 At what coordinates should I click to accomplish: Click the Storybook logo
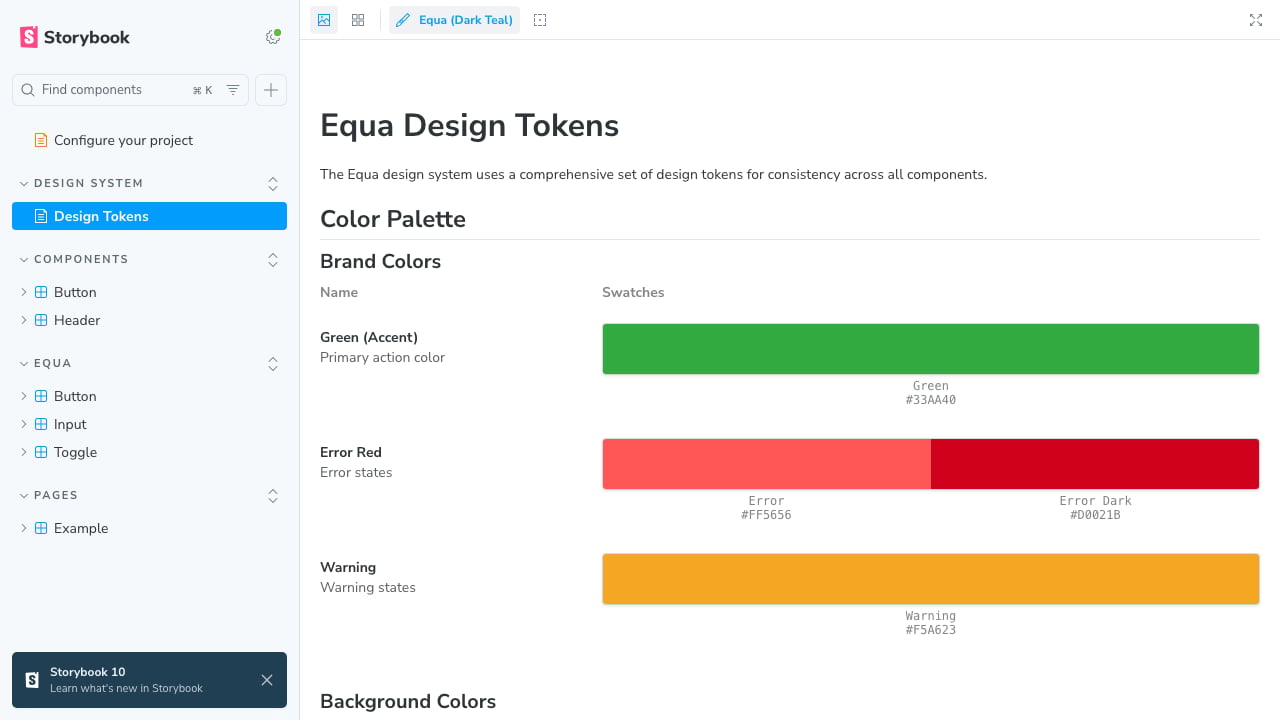75,37
